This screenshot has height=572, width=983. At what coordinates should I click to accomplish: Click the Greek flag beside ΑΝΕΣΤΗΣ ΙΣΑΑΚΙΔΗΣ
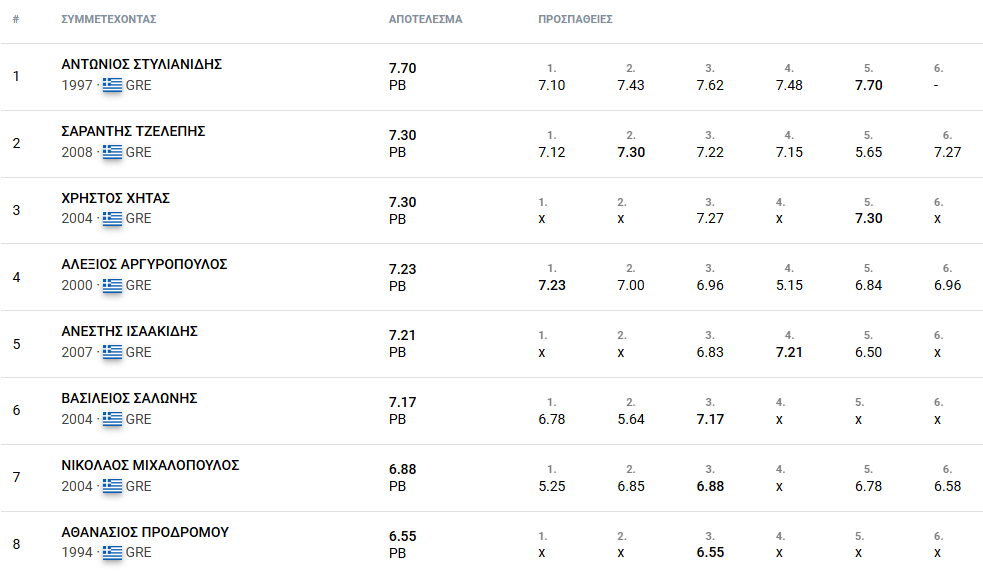[x=112, y=352]
